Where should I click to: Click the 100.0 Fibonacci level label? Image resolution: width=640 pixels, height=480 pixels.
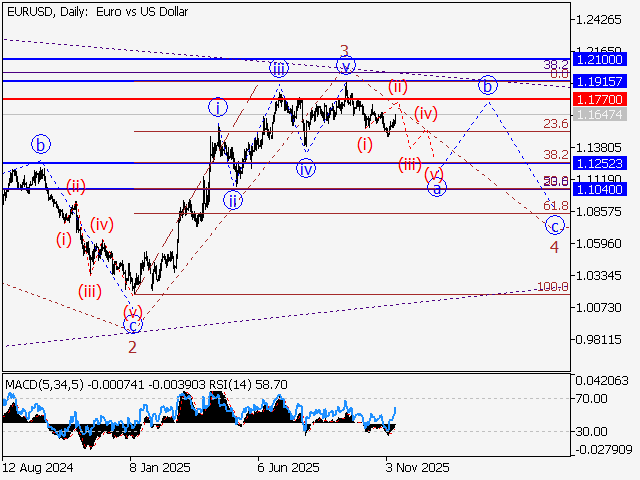click(x=552, y=287)
